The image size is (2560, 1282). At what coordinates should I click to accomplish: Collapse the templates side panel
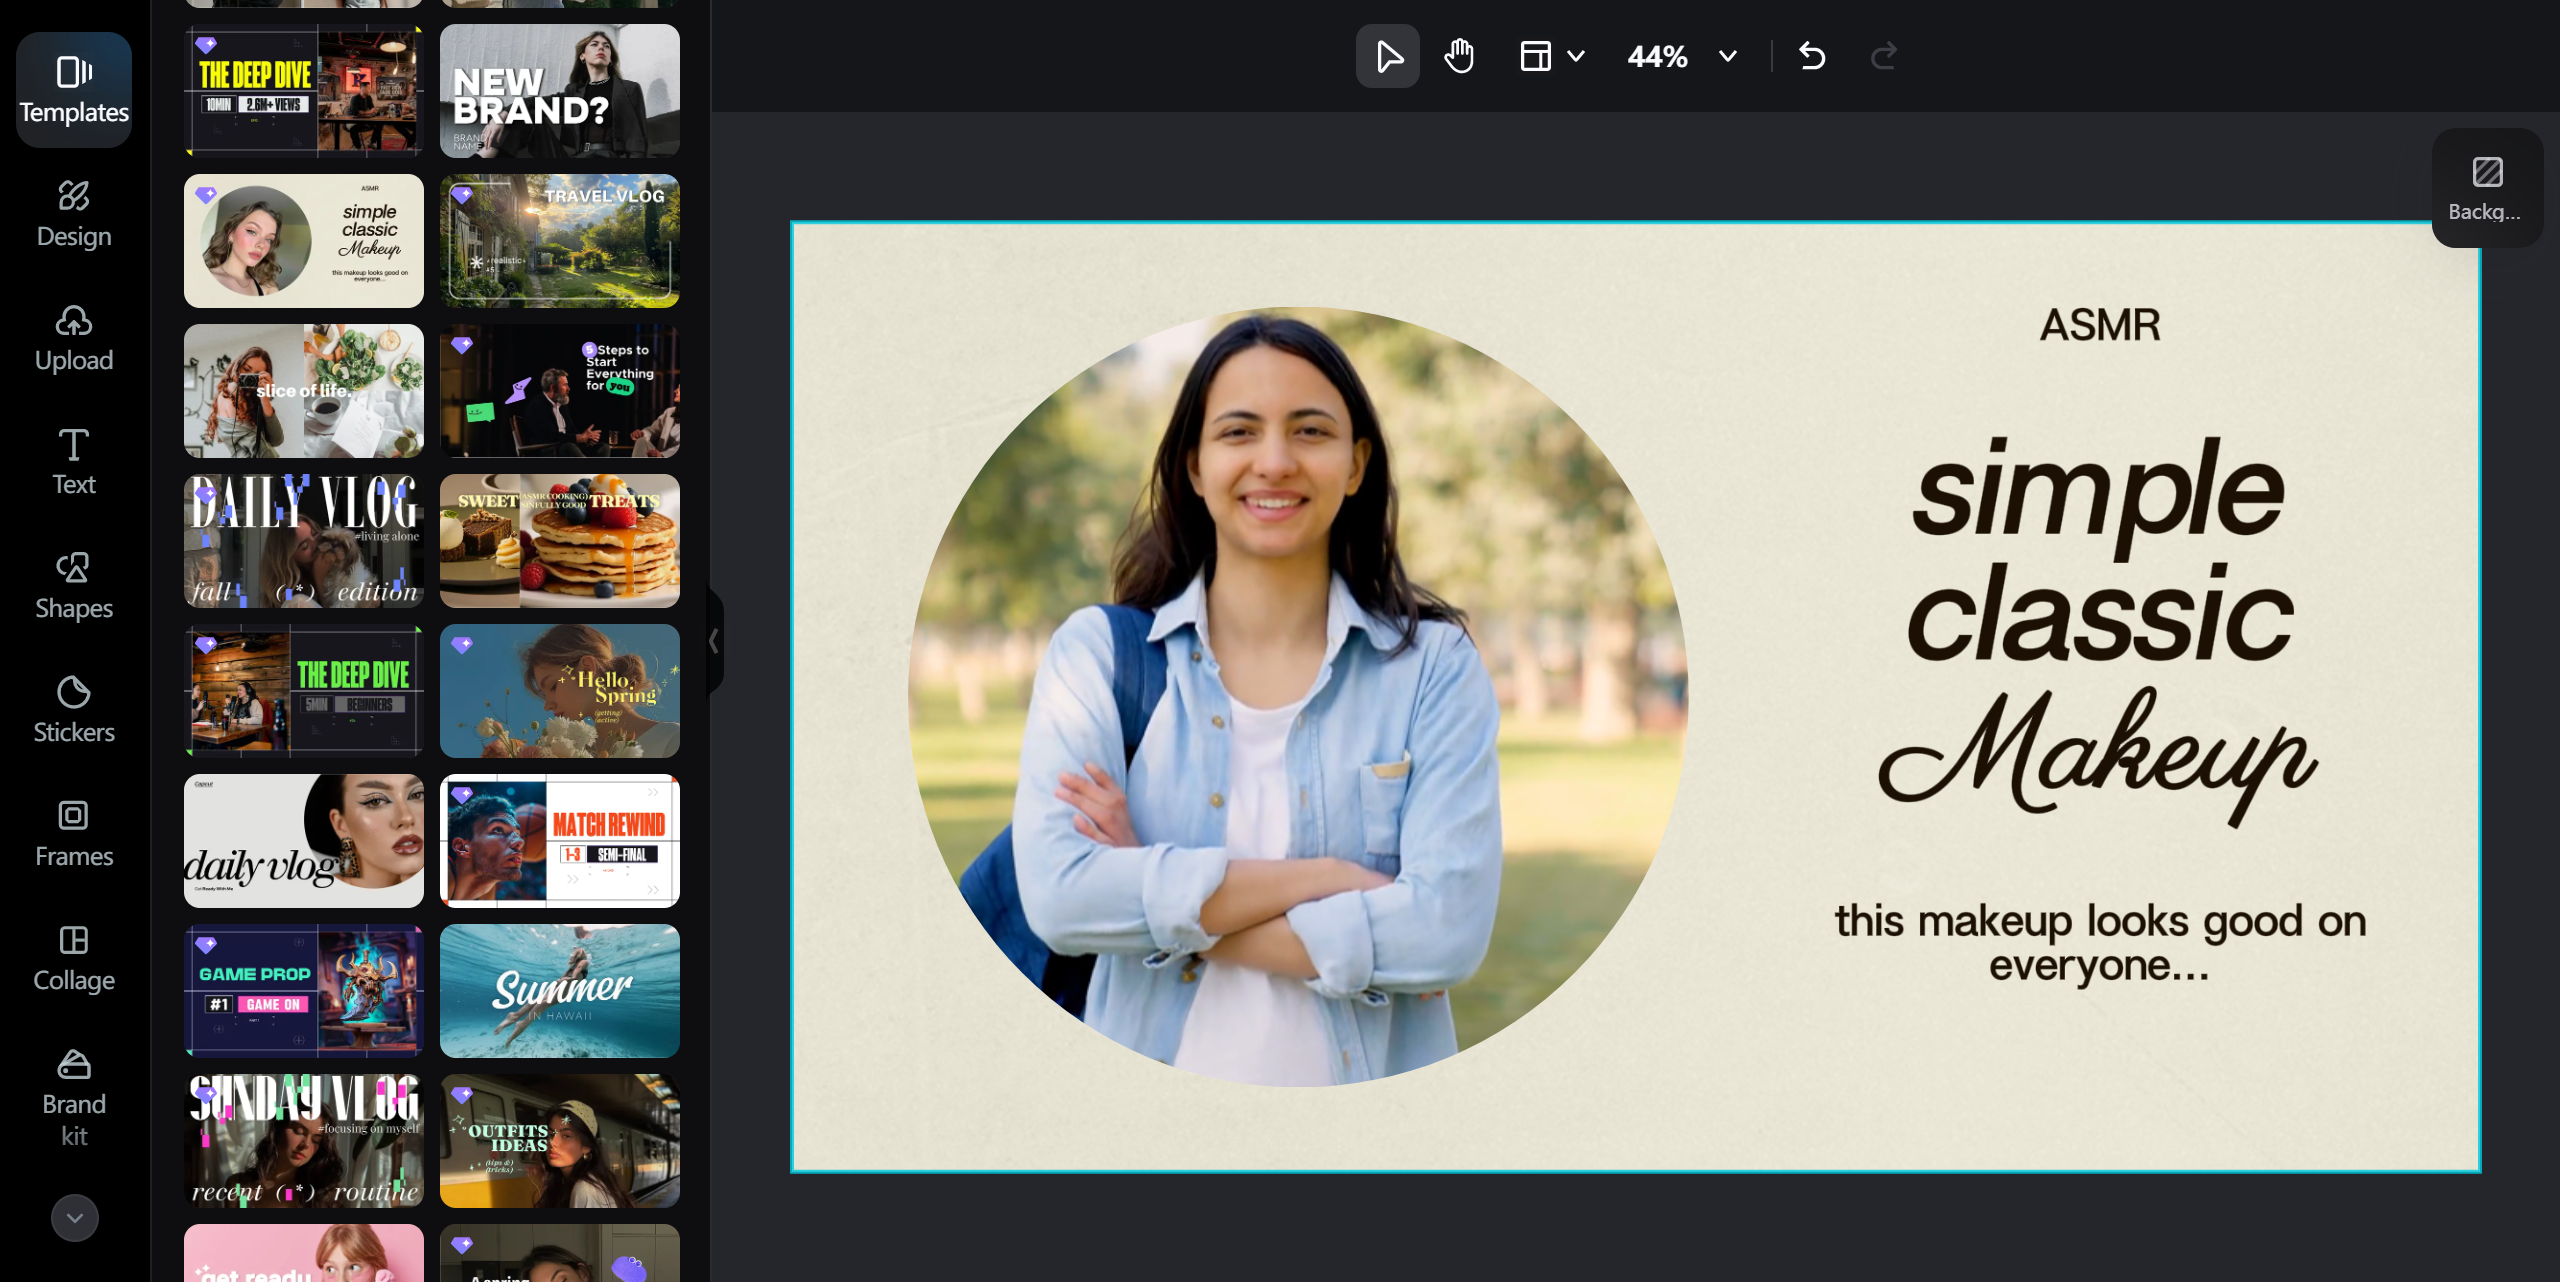pos(714,641)
